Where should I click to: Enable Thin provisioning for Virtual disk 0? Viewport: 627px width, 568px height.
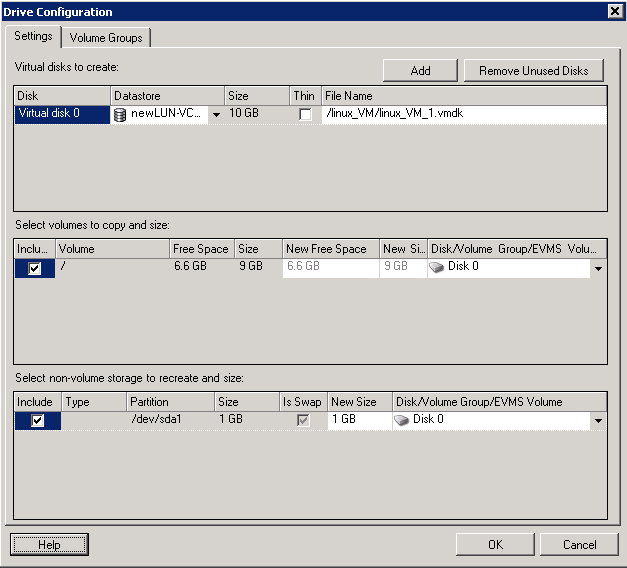304,115
